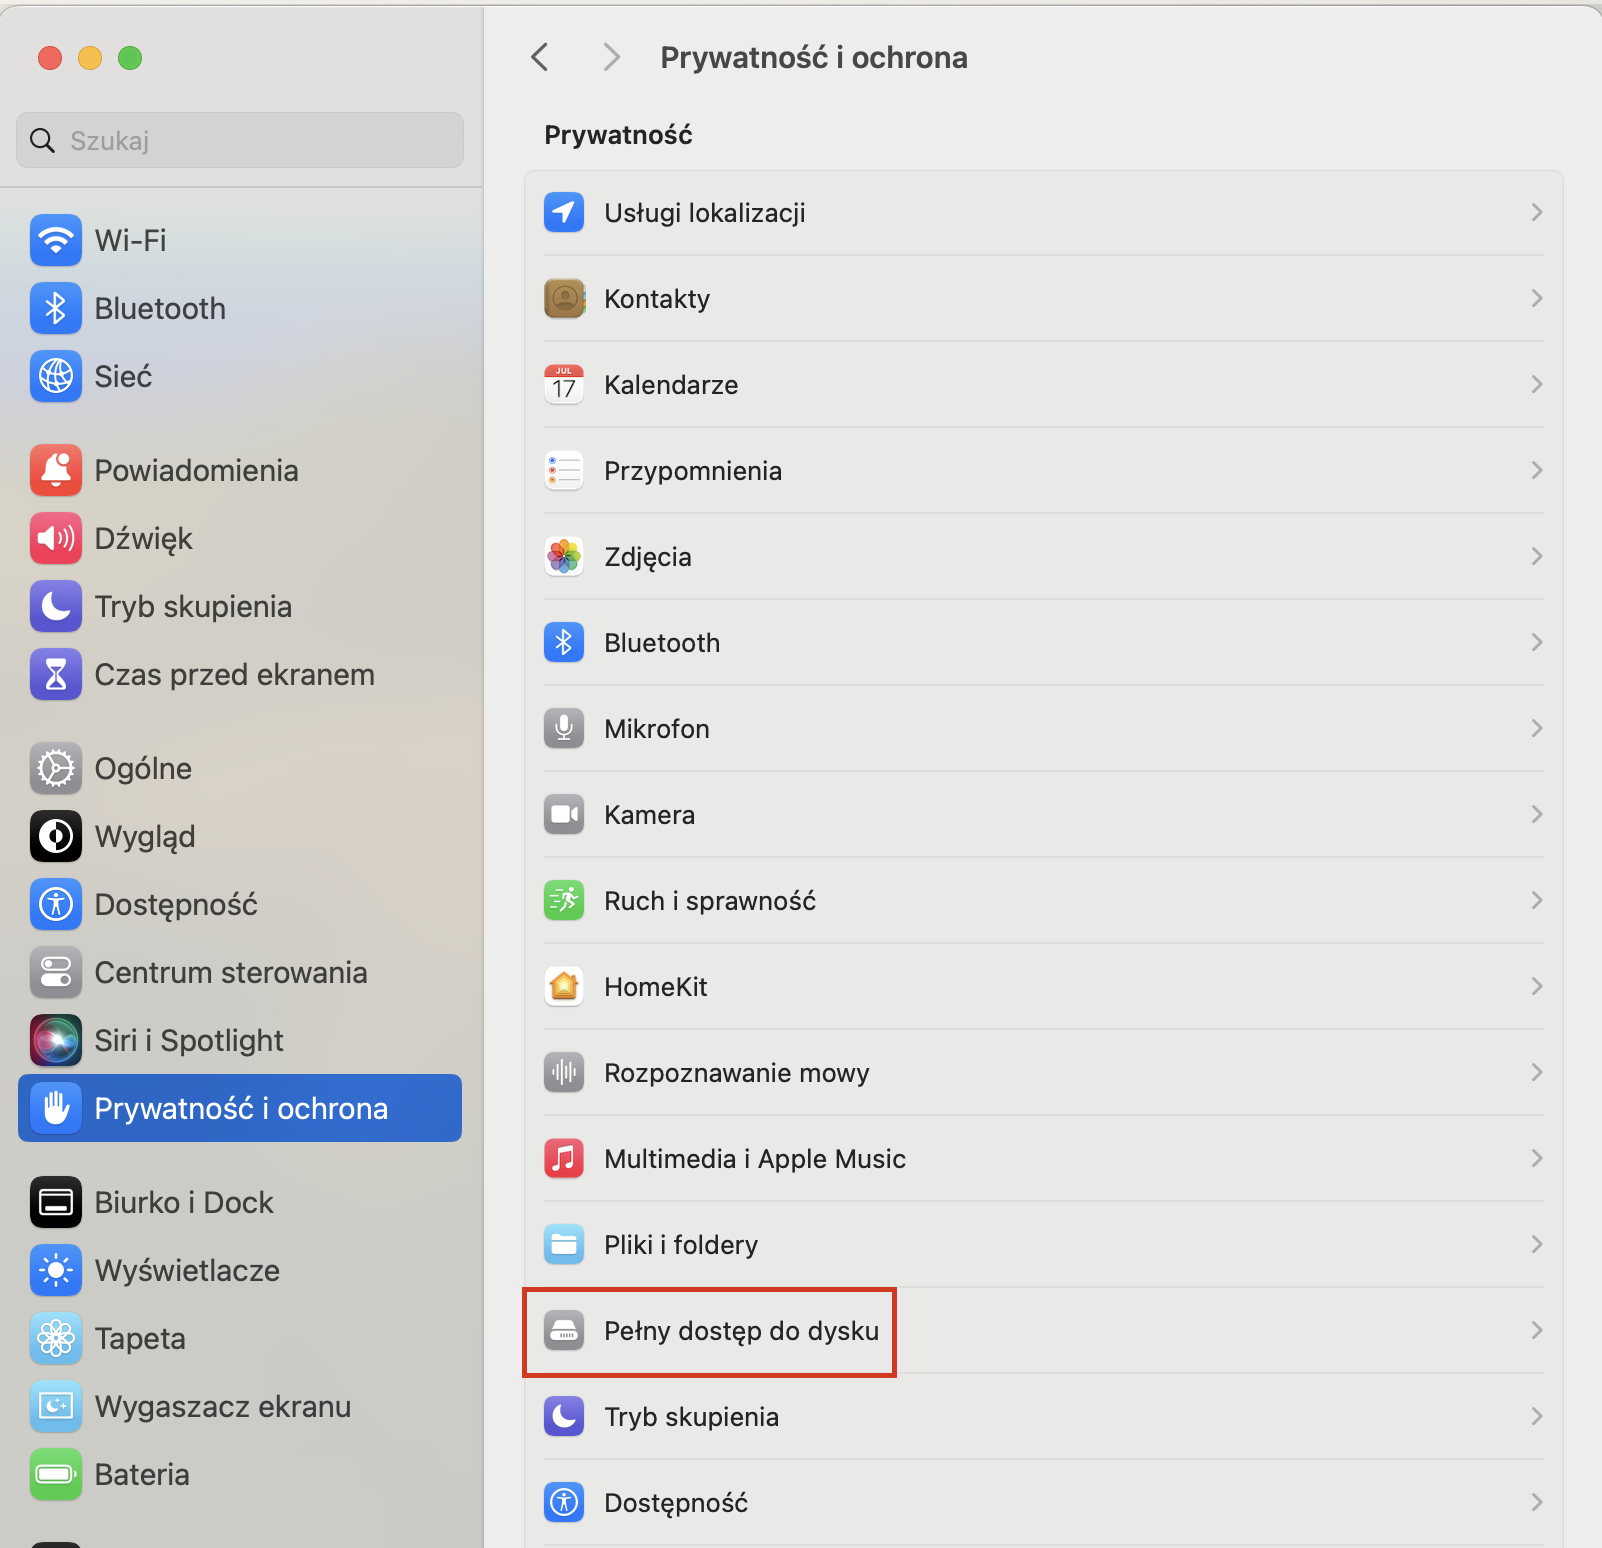Open Bateria label in sidebar

[142, 1474]
